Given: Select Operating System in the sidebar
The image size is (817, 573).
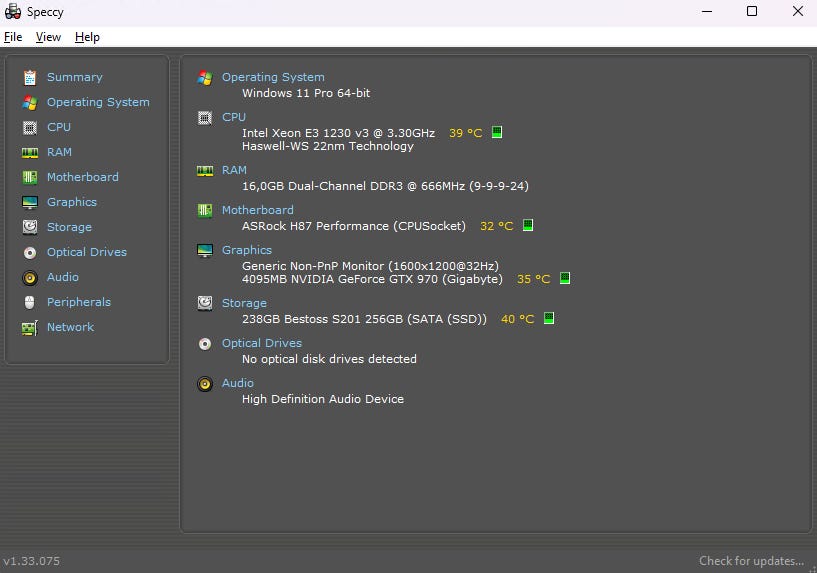Looking at the screenshot, I should [x=98, y=102].
